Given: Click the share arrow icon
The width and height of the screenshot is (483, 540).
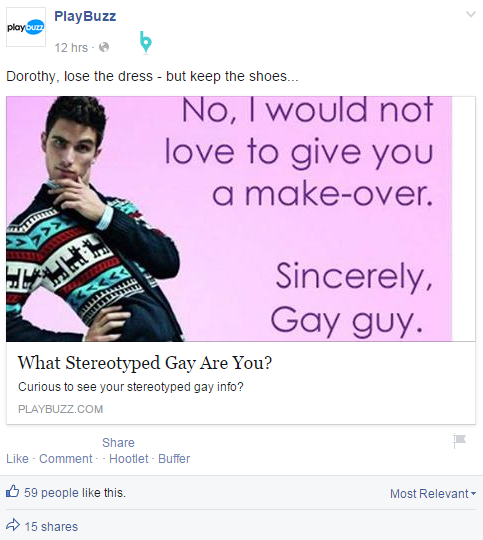Looking at the screenshot, I should pos(13,525).
